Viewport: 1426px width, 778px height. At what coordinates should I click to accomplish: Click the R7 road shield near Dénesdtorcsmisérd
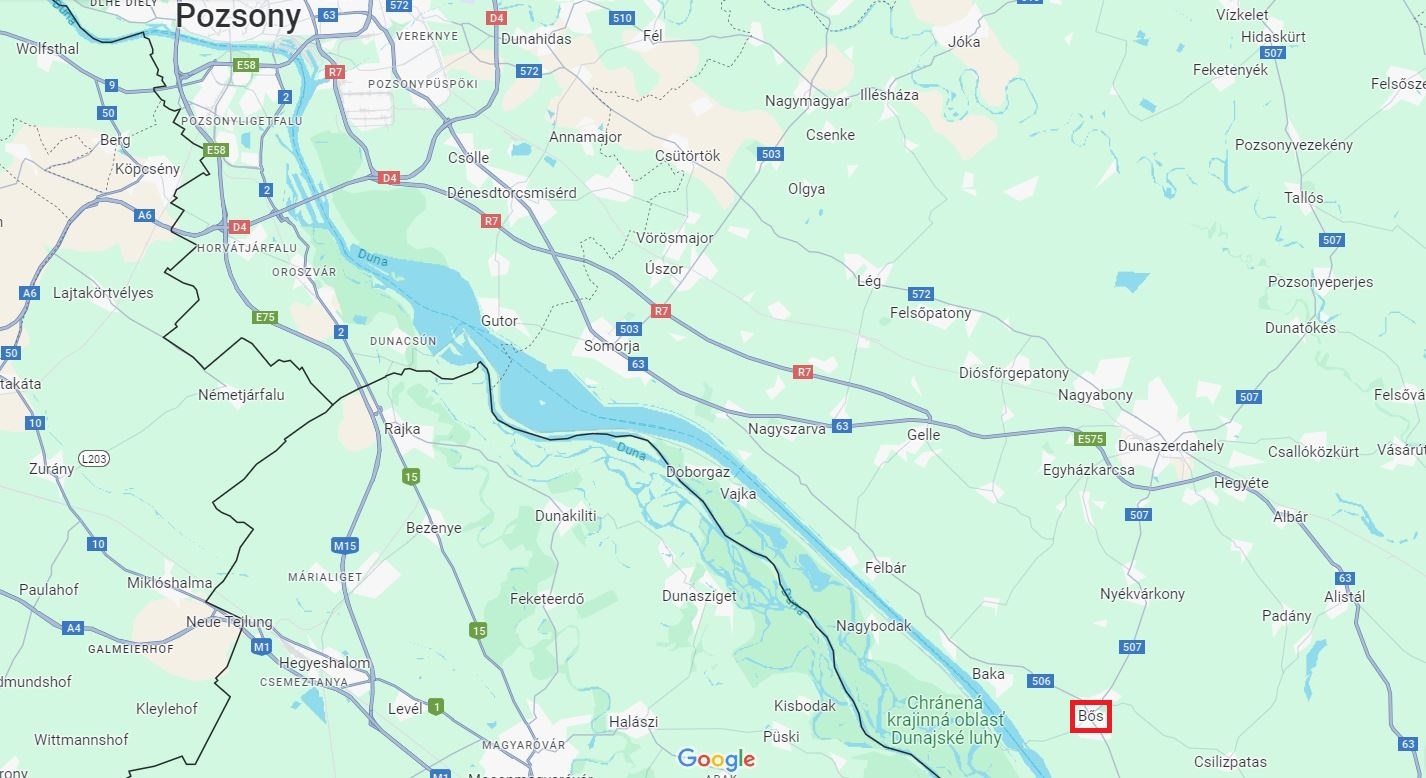(x=490, y=221)
